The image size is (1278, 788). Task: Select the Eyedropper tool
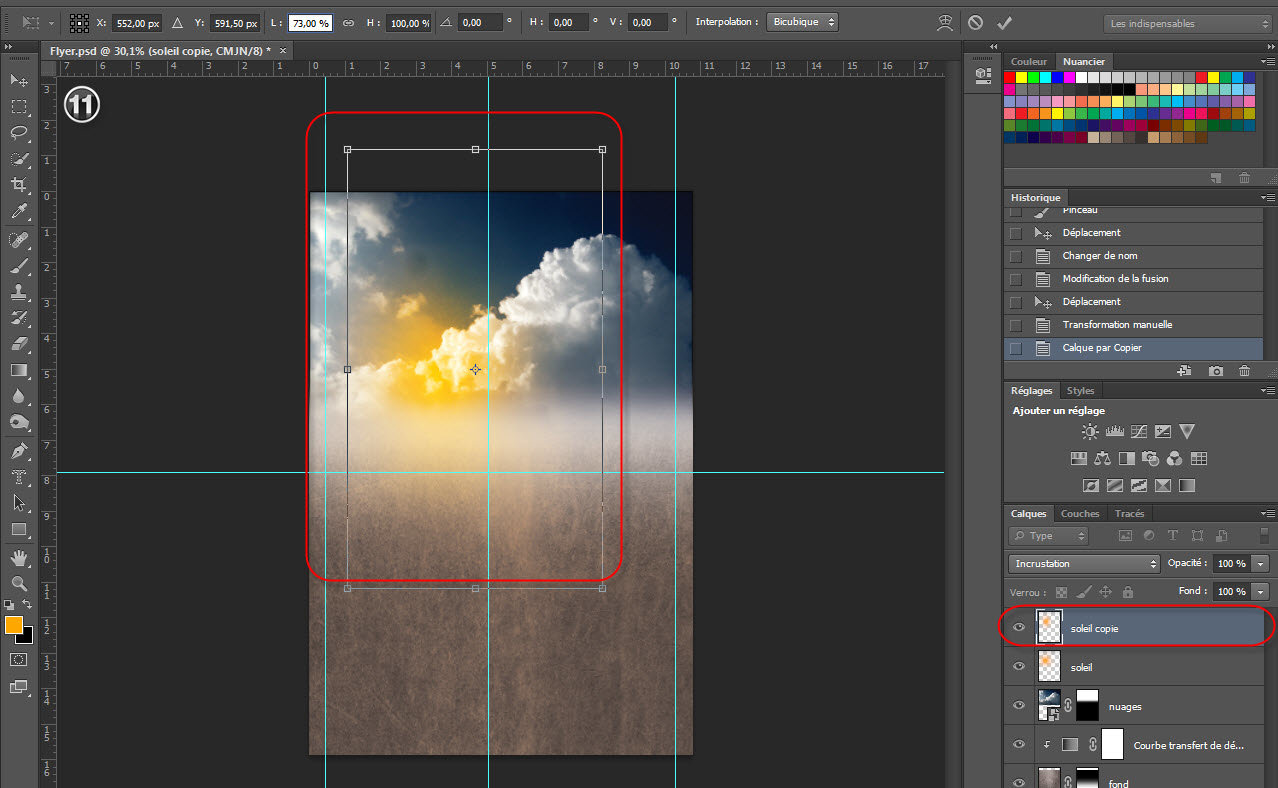click(x=19, y=211)
